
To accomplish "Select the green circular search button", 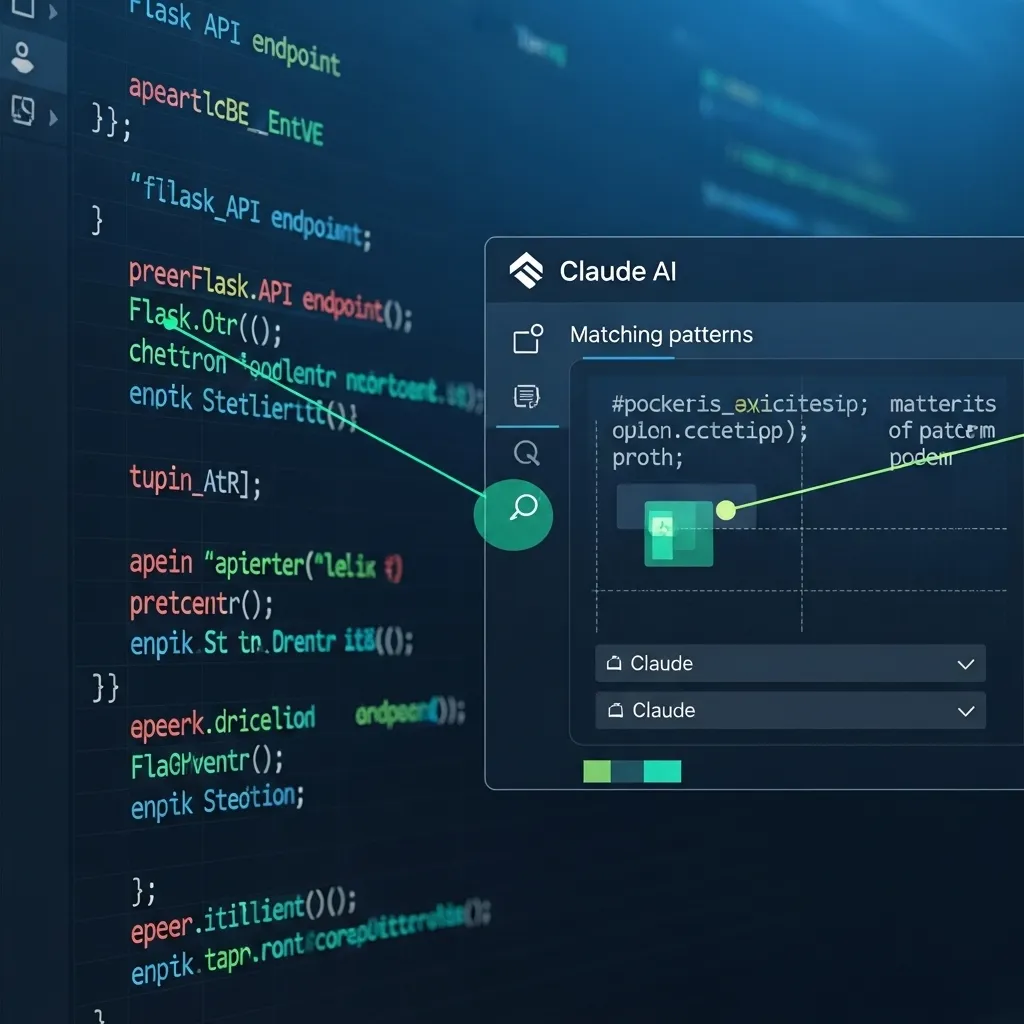I will click(x=514, y=514).
